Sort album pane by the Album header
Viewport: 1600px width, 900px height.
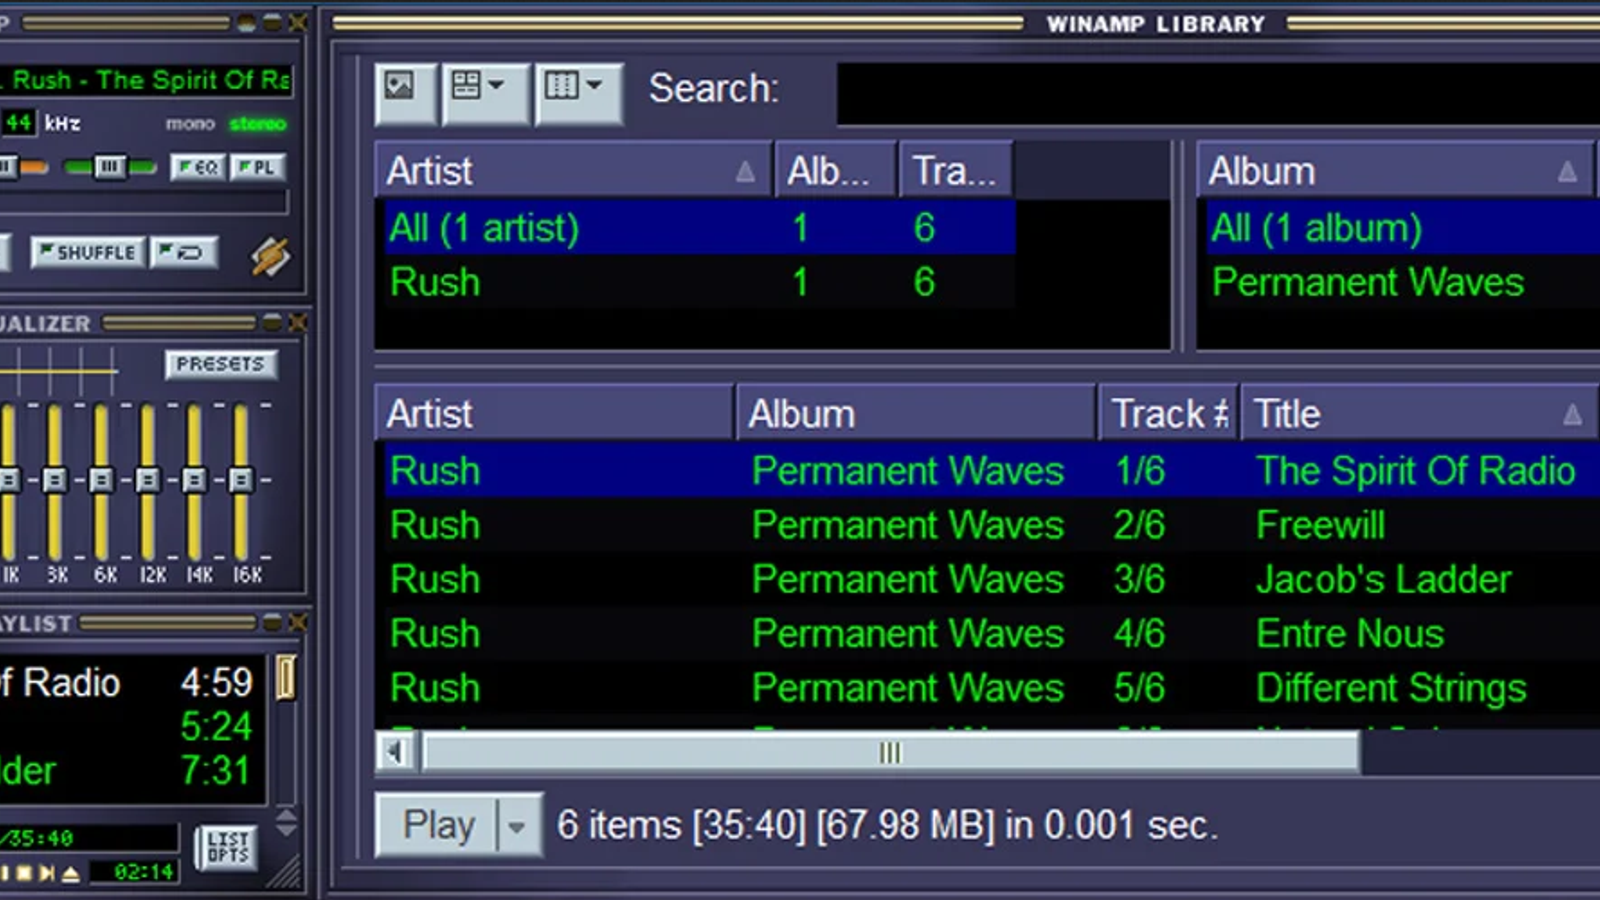point(1396,170)
